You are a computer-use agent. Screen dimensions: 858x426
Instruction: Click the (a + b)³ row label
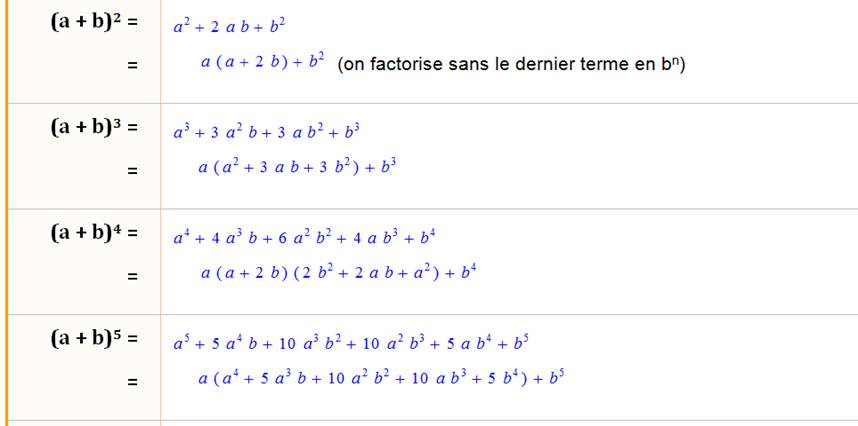pyautogui.click(x=93, y=128)
